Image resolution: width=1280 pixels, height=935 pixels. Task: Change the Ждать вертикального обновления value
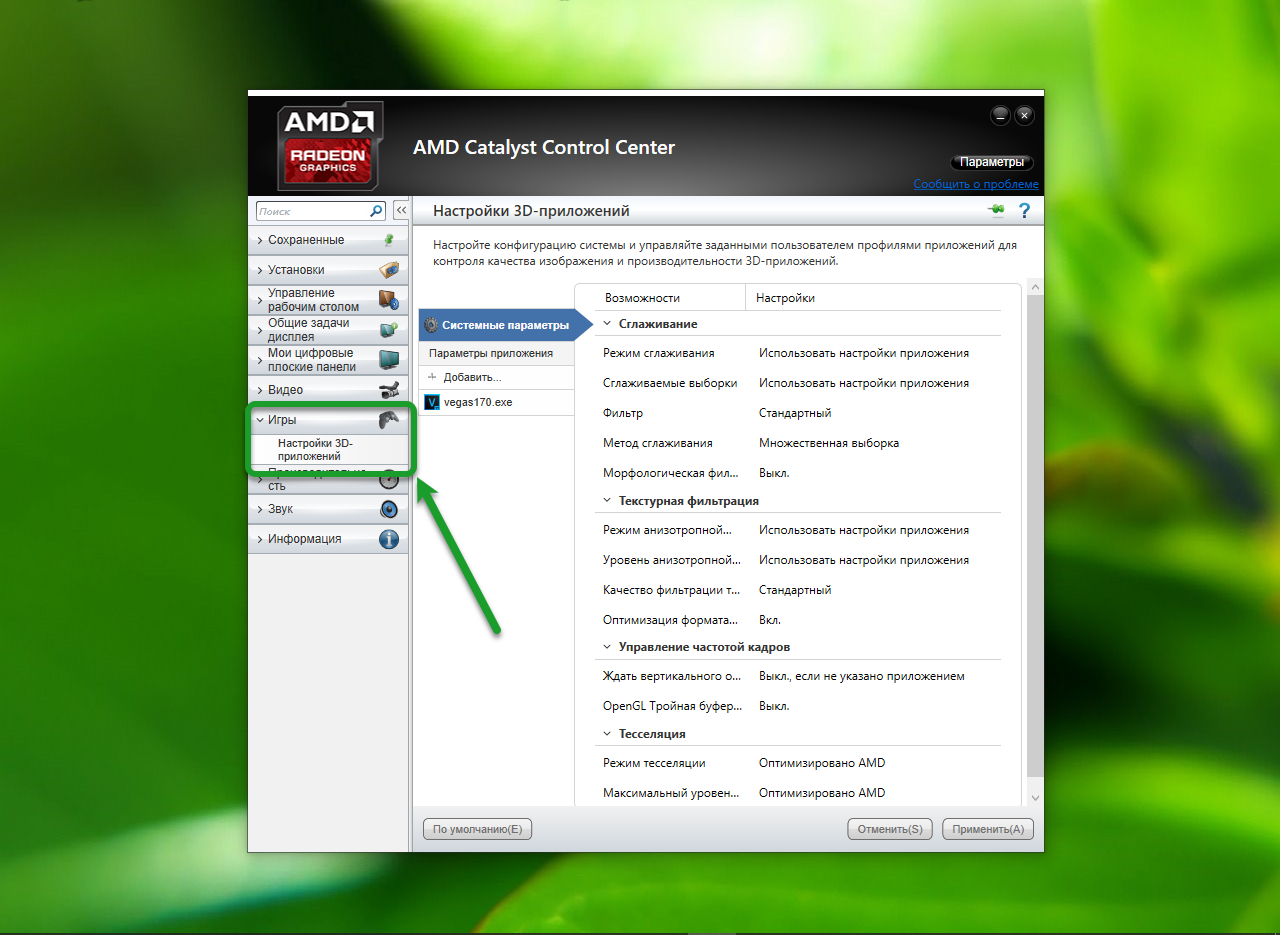click(862, 676)
